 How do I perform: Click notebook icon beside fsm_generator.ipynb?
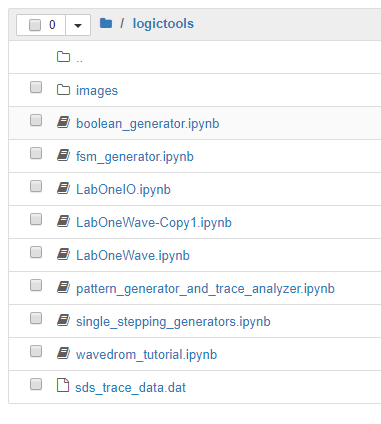(63, 155)
